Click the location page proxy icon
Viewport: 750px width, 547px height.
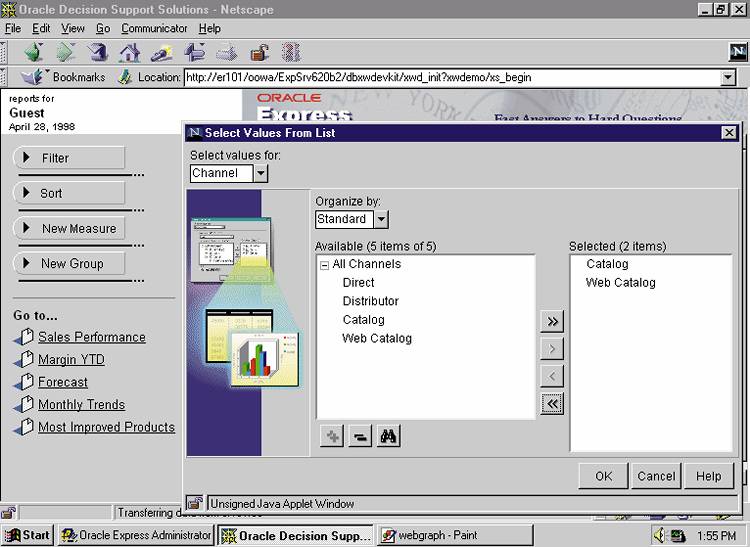point(125,77)
